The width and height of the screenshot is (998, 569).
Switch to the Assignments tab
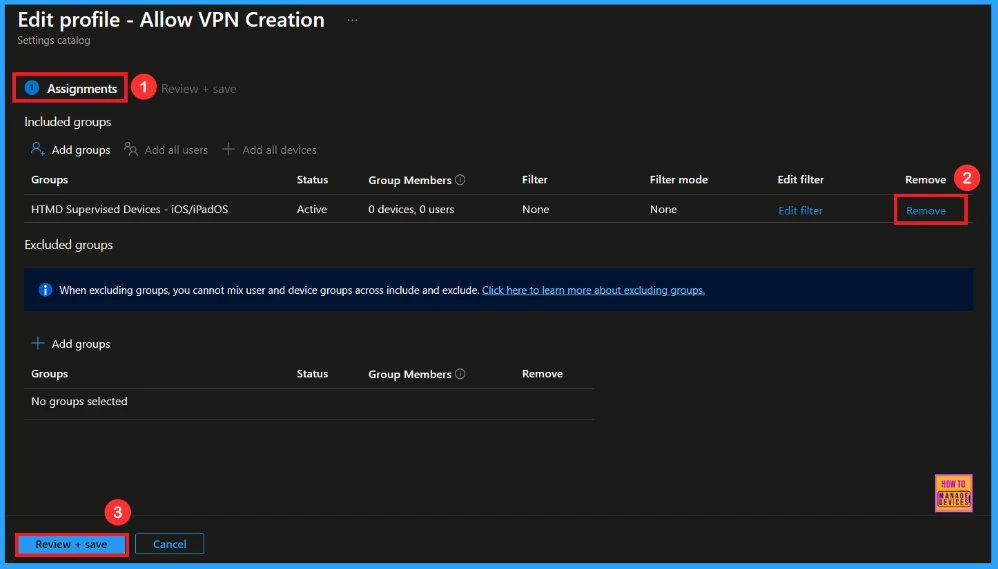(x=81, y=89)
